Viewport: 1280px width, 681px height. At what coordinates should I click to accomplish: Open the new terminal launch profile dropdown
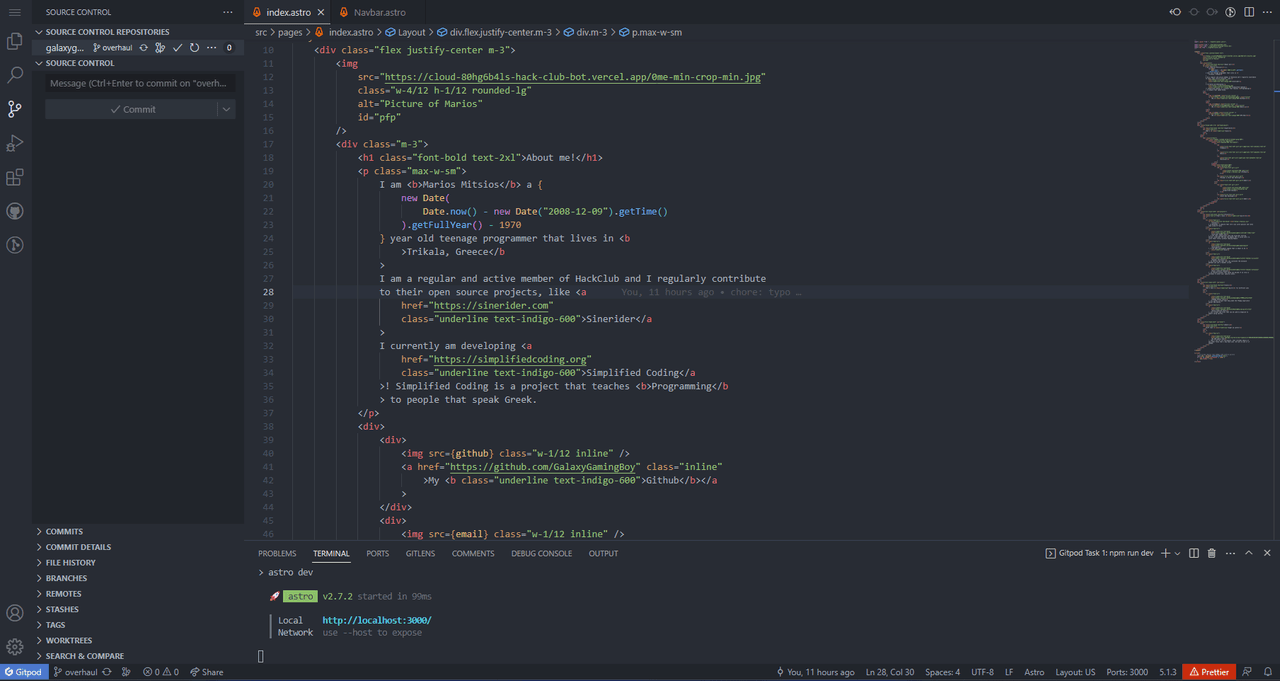[x=1177, y=553]
